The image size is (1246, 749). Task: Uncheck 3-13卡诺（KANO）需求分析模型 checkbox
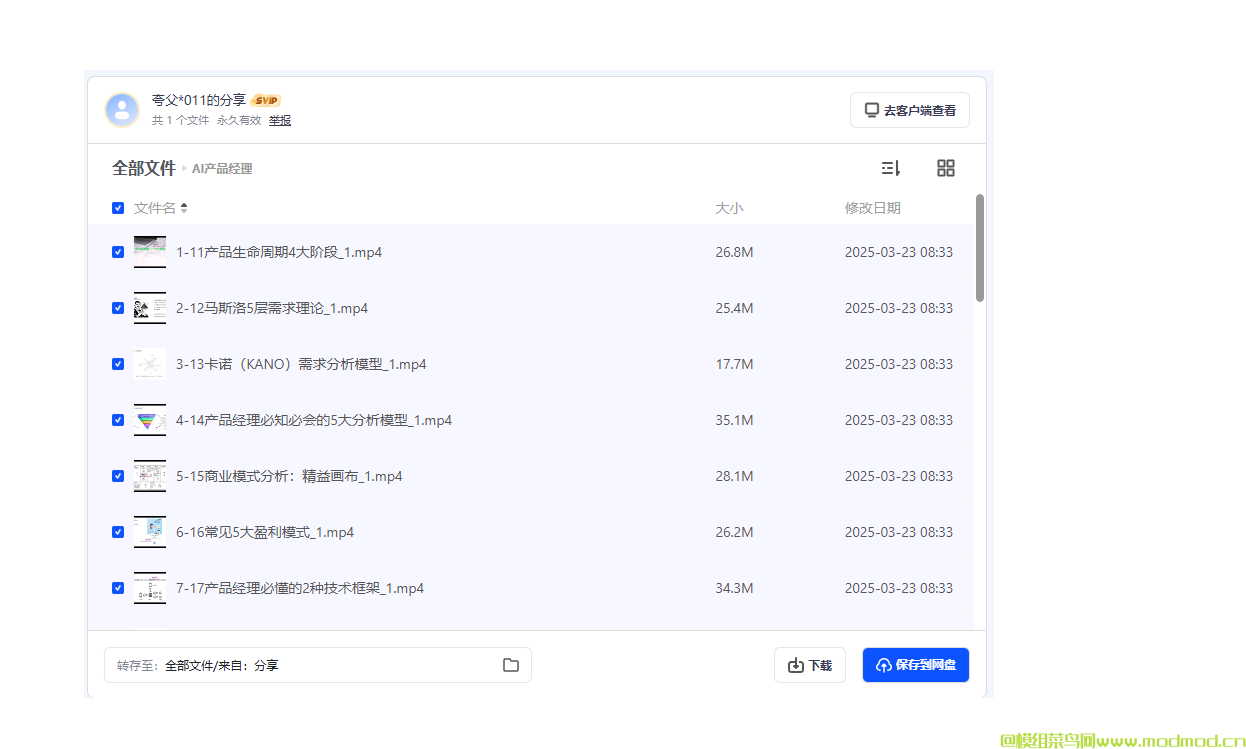(x=118, y=364)
